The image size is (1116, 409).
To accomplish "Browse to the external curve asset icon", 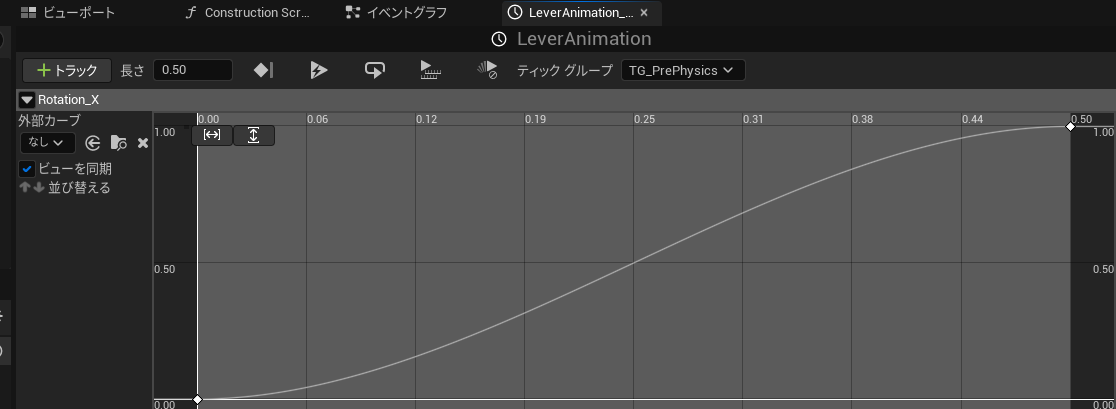I will (x=118, y=143).
